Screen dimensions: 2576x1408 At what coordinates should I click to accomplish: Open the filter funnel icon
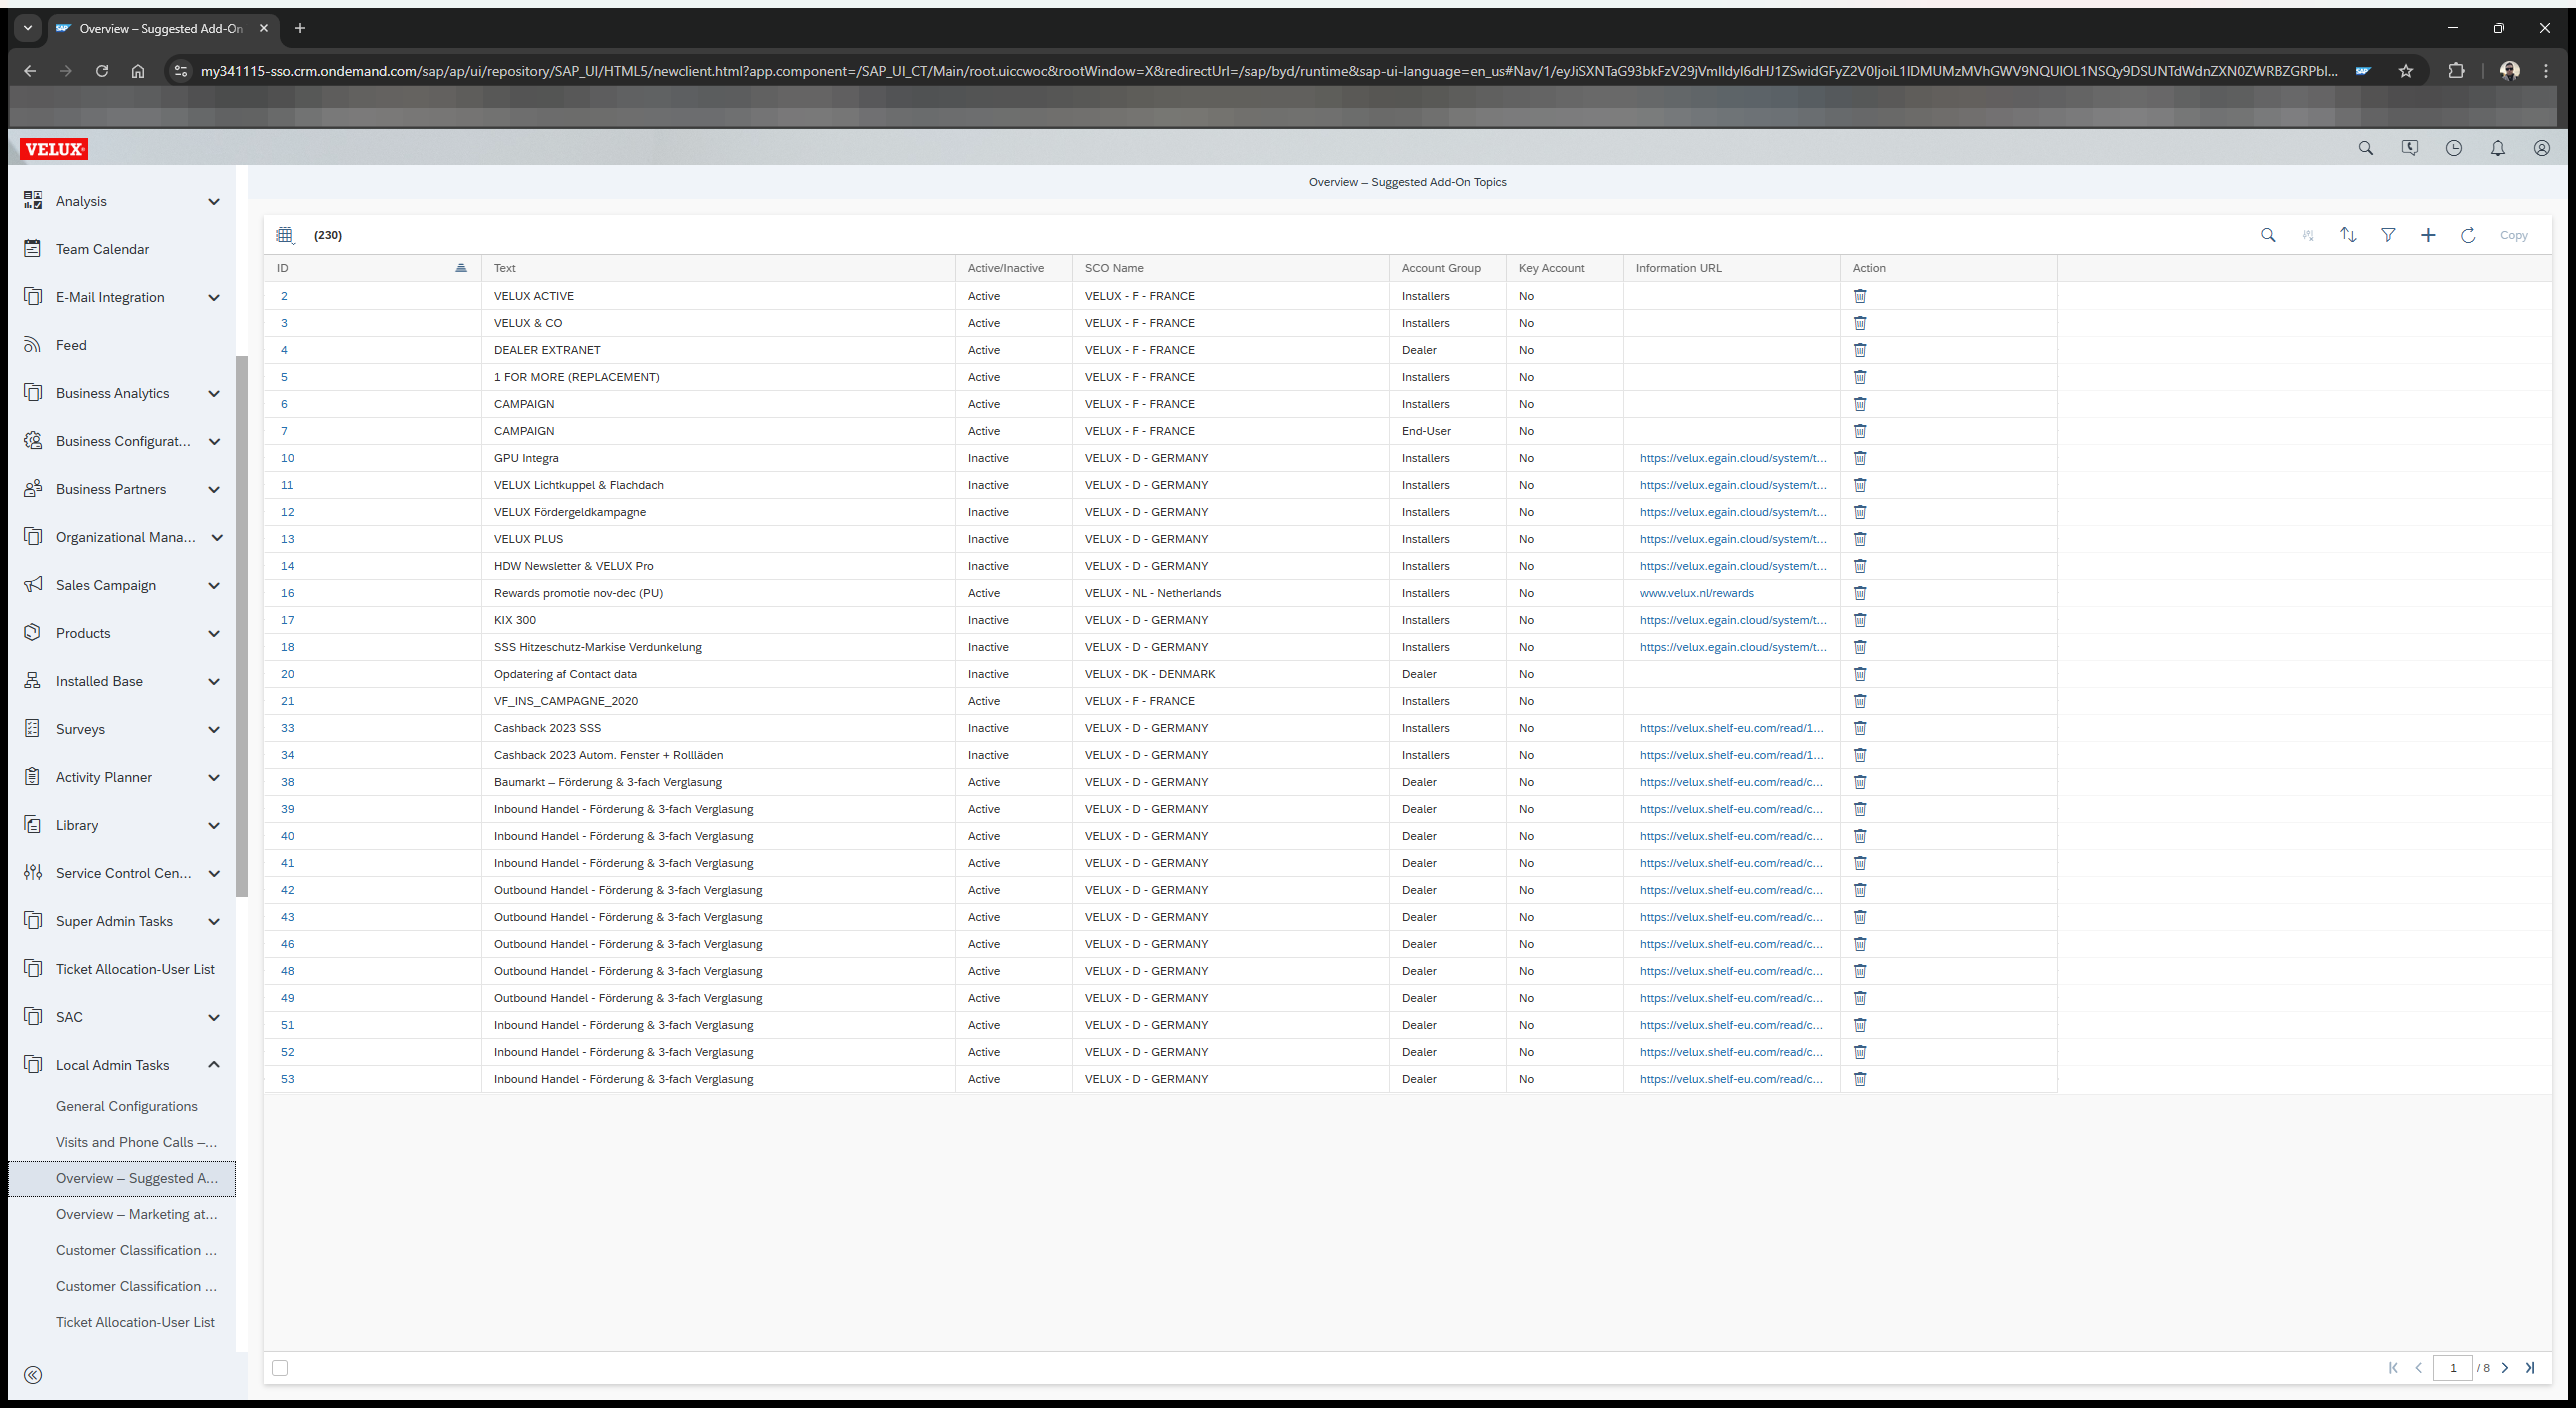tap(2388, 235)
